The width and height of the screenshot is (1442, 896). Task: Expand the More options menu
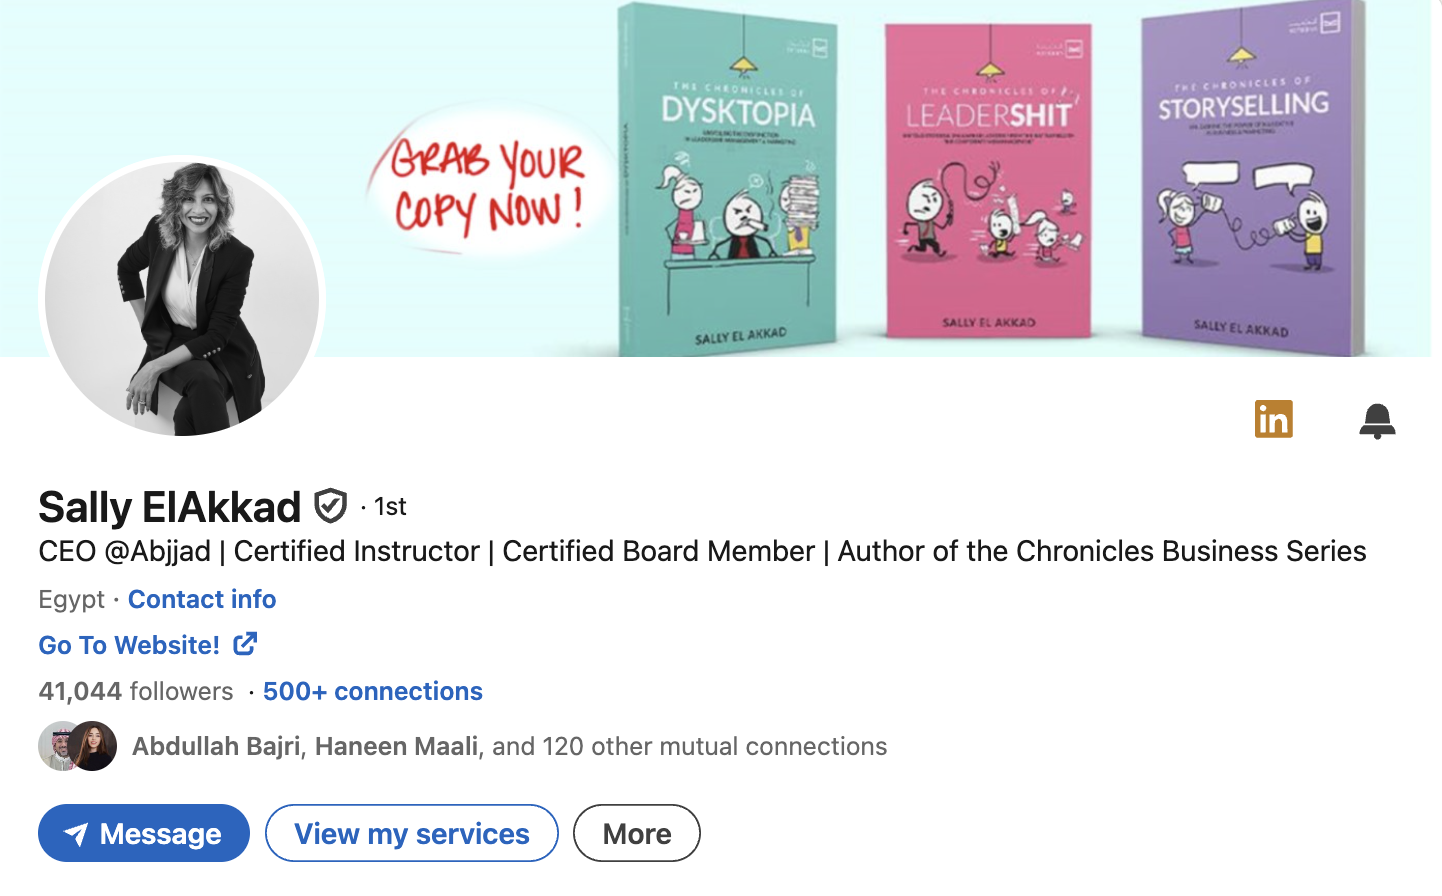point(636,833)
